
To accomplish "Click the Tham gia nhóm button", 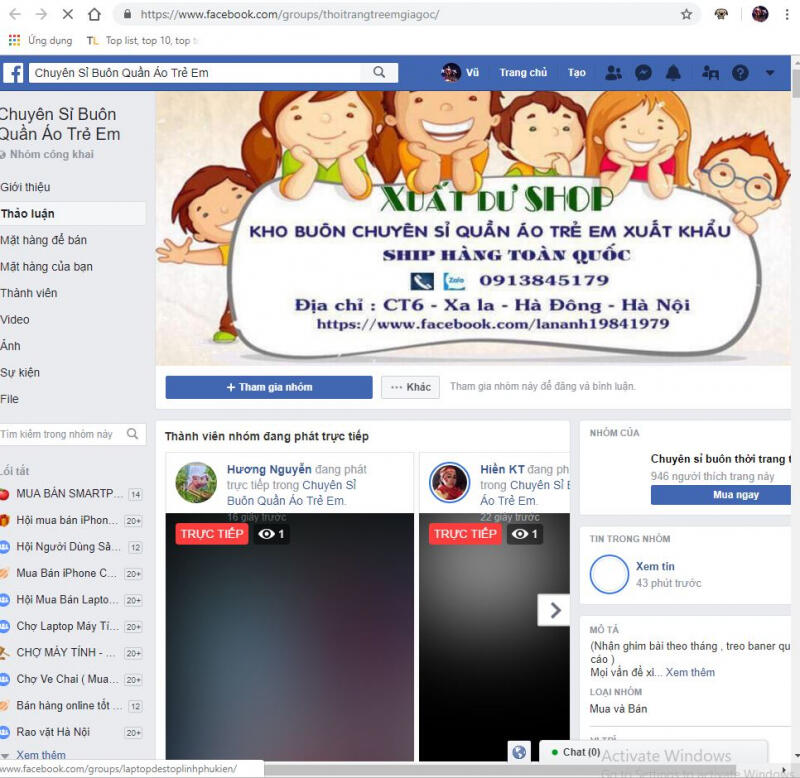I will (x=269, y=387).
